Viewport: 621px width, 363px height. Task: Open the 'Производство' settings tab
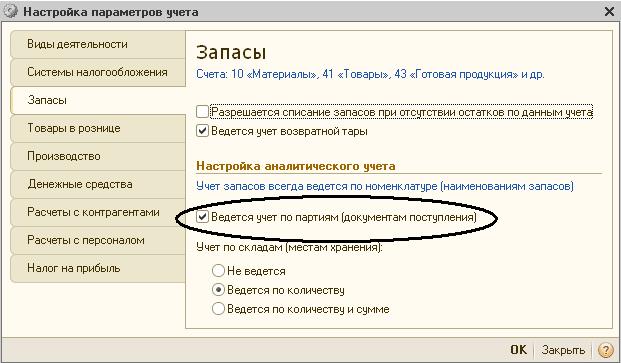click(98, 156)
